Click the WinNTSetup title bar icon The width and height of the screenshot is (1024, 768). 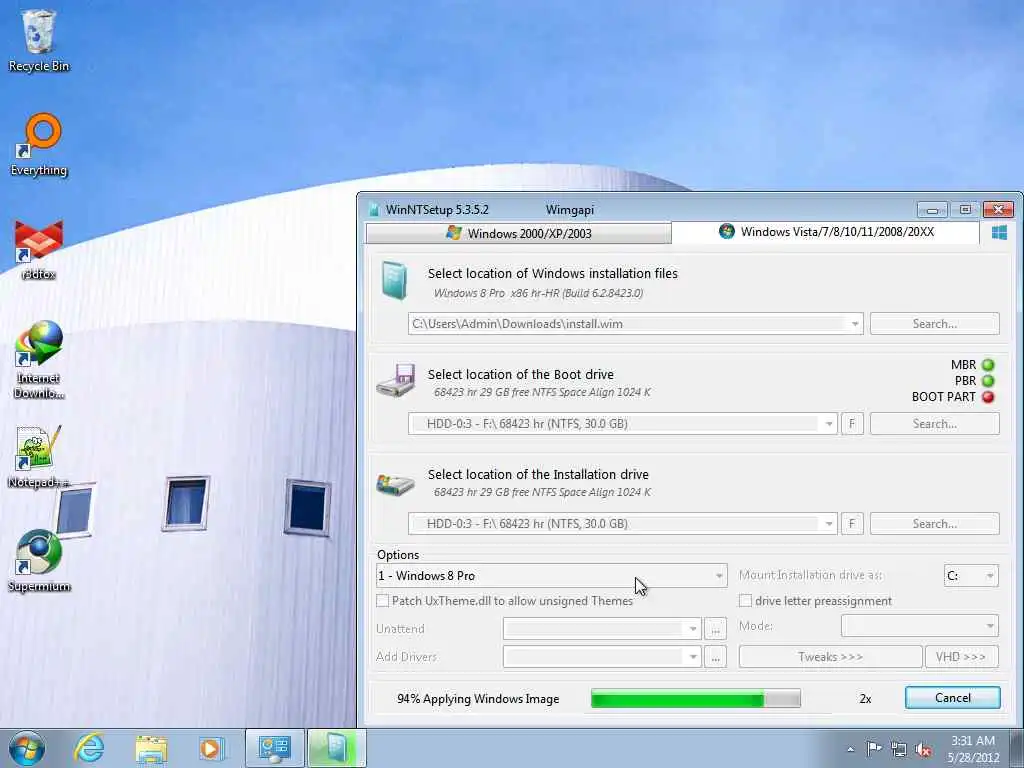pos(374,210)
